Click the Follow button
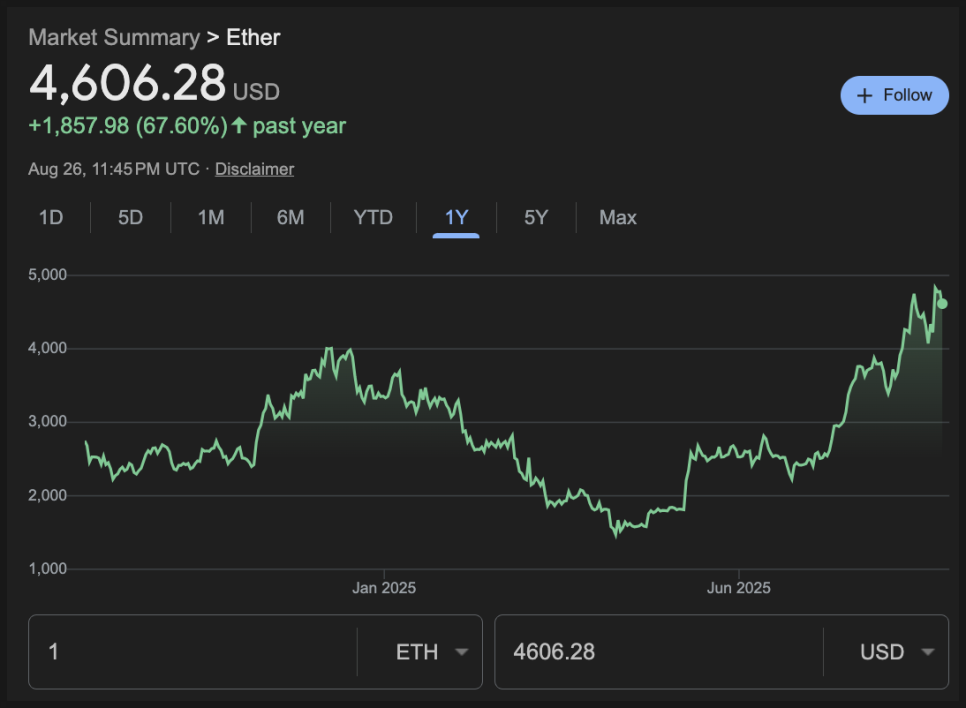Viewport: 966px width, 708px height. 894,96
